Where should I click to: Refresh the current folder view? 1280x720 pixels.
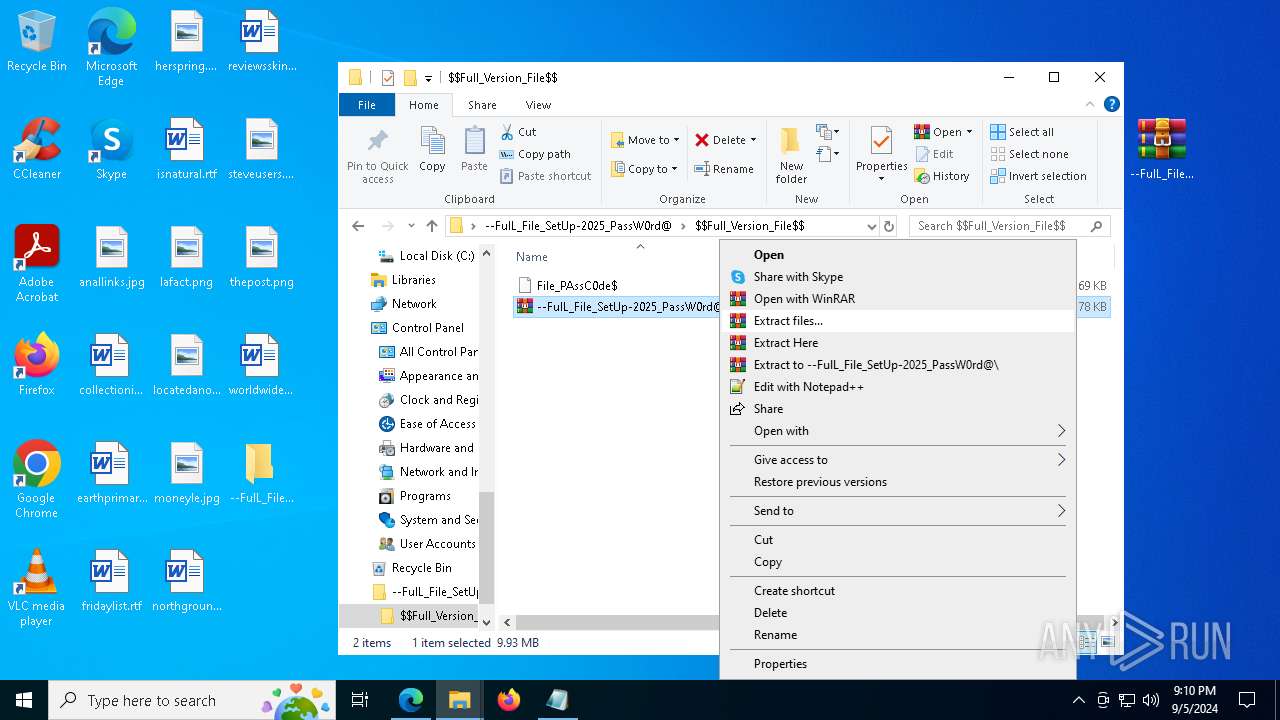[889, 226]
